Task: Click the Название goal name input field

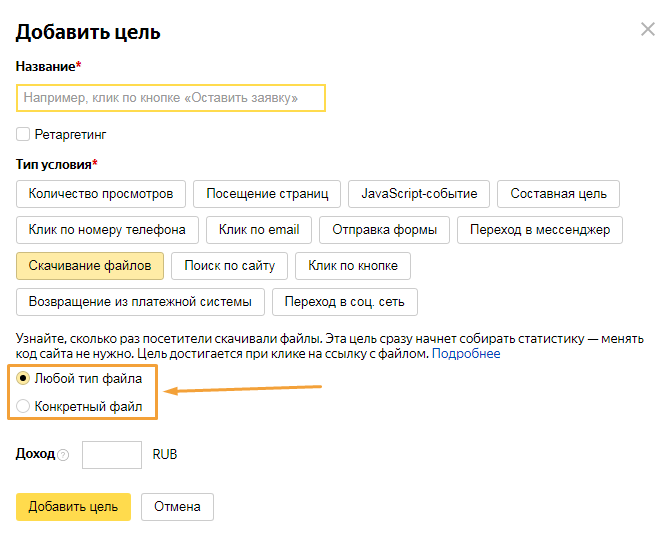Action: point(171,98)
